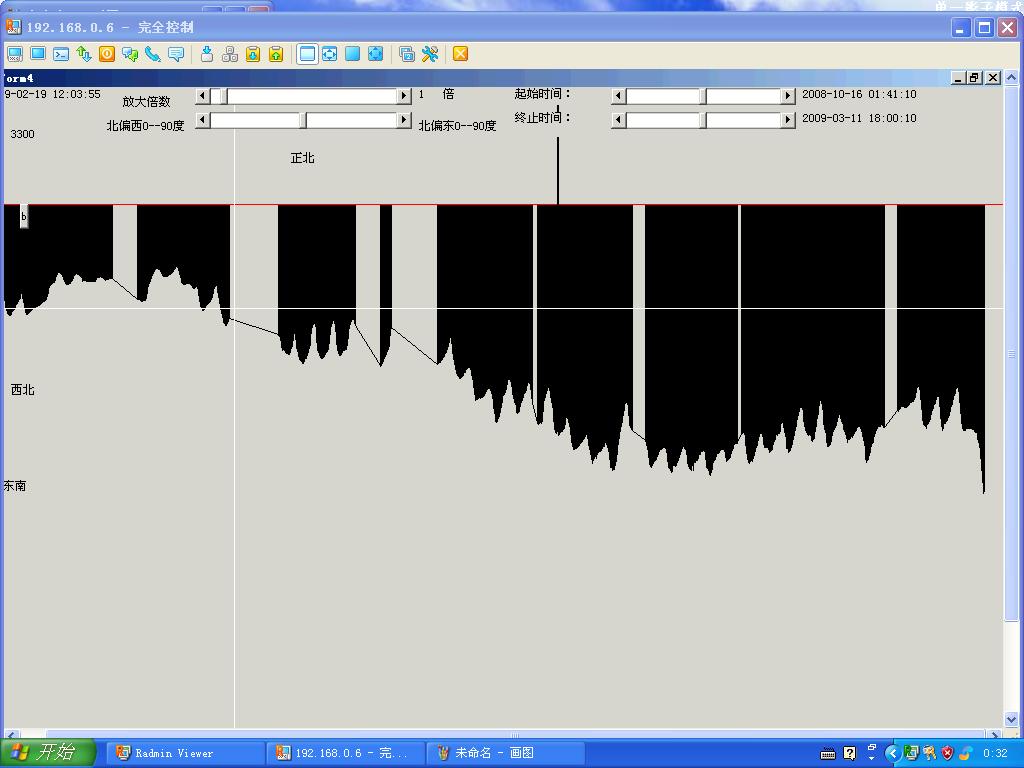1024x768 pixels.
Task: Click the 北偏东0--90度 label
Action: [457, 125]
